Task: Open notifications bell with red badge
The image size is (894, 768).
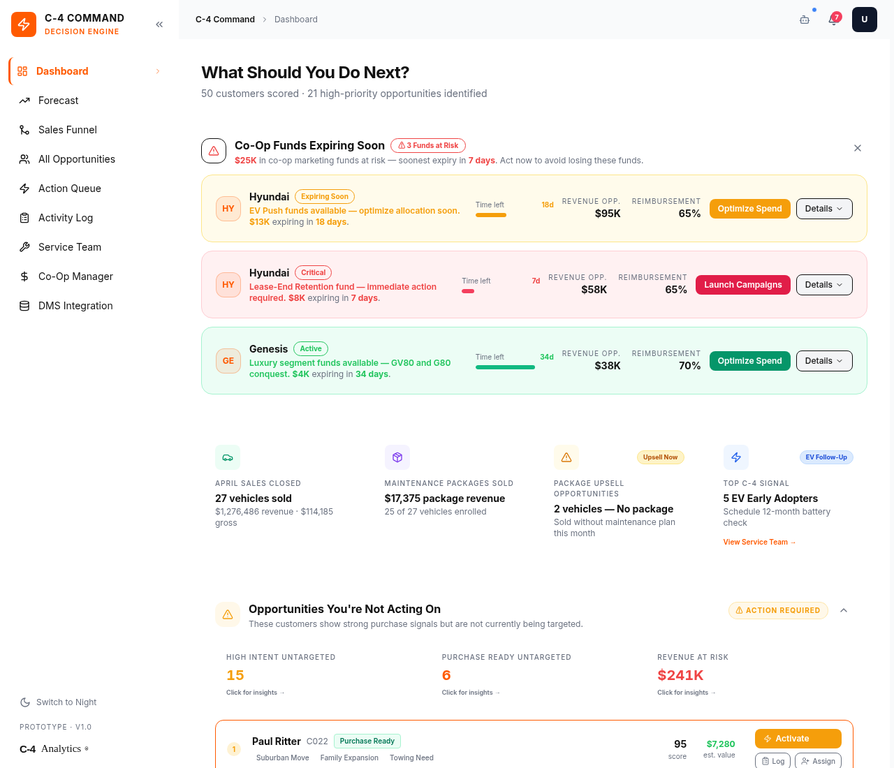Action: click(834, 19)
